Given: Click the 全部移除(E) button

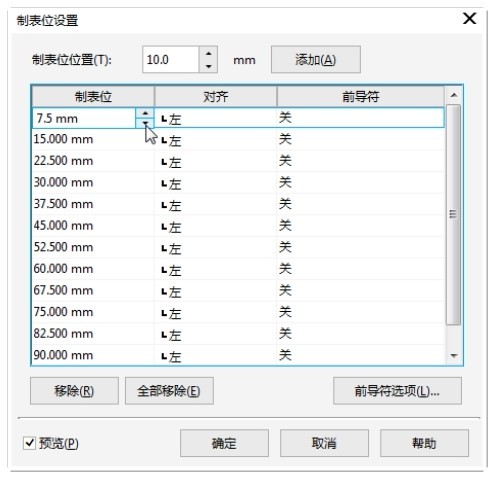Looking at the screenshot, I should pos(169,391).
